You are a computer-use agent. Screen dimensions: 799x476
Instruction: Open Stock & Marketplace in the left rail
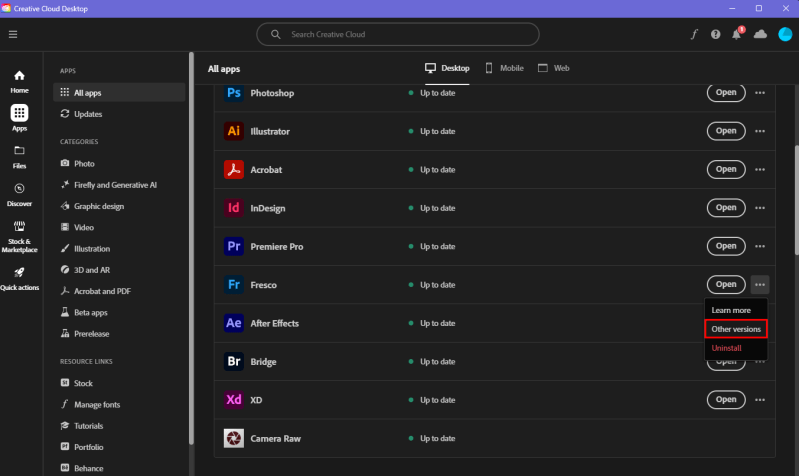coord(19,237)
